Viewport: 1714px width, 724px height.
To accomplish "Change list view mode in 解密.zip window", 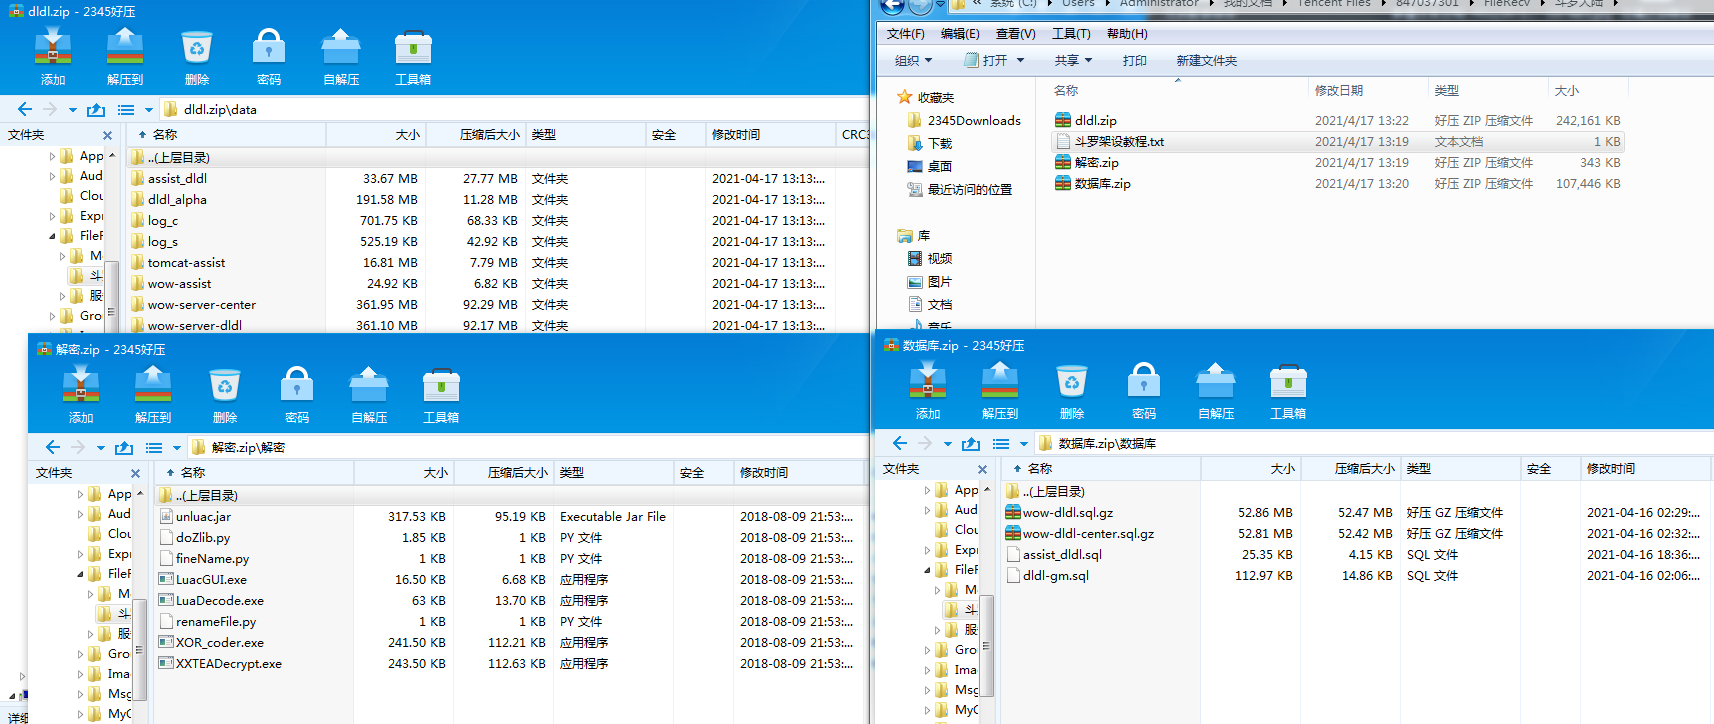I will (x=154, y=447).
